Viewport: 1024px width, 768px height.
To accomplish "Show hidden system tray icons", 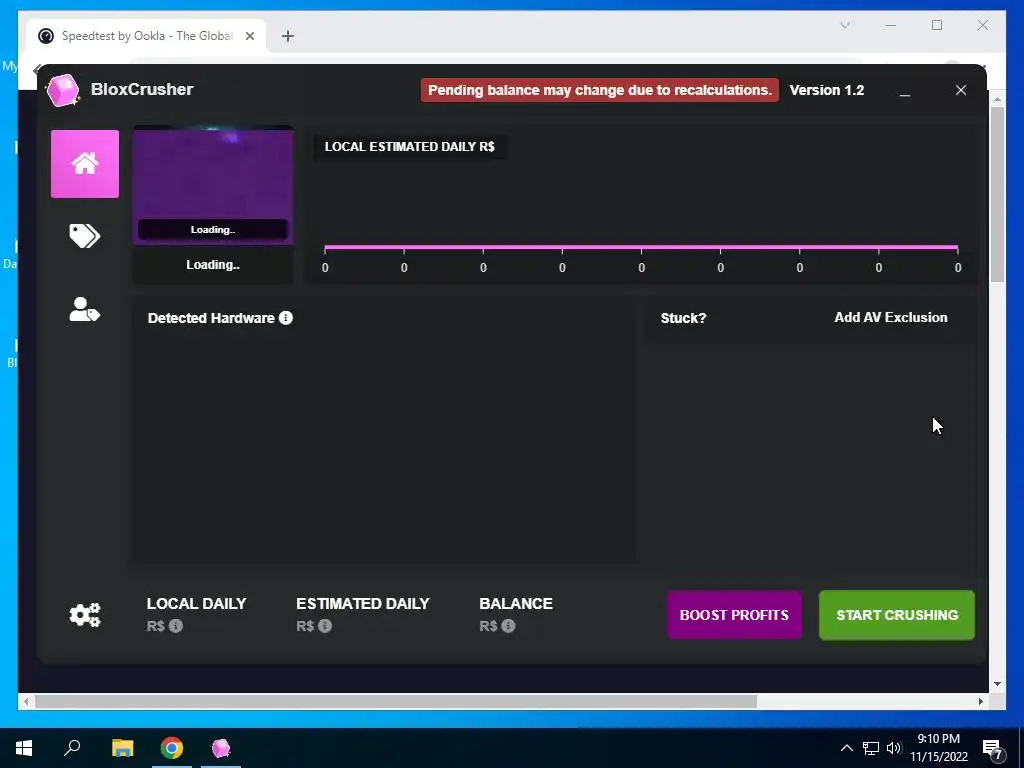I will (x=846, y=748).
